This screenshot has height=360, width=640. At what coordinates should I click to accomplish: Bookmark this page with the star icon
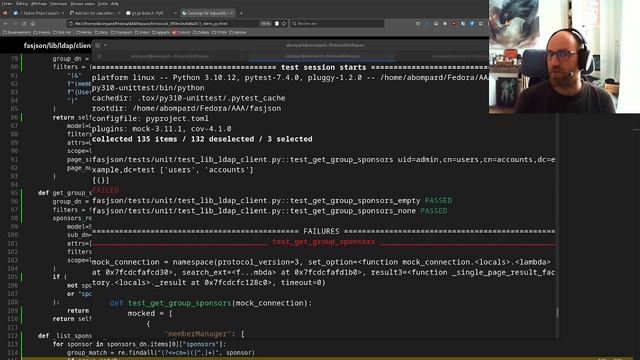click(284, 24)
